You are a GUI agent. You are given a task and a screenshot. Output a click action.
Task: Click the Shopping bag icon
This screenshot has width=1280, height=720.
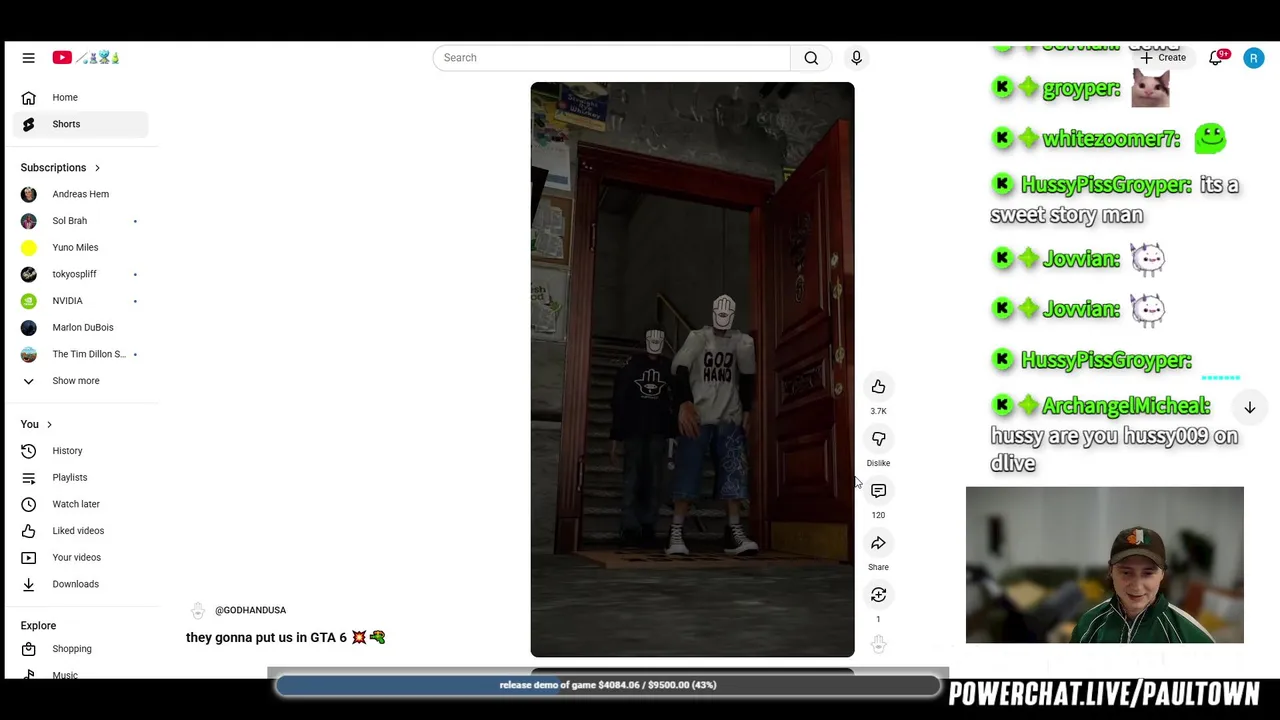28,649
